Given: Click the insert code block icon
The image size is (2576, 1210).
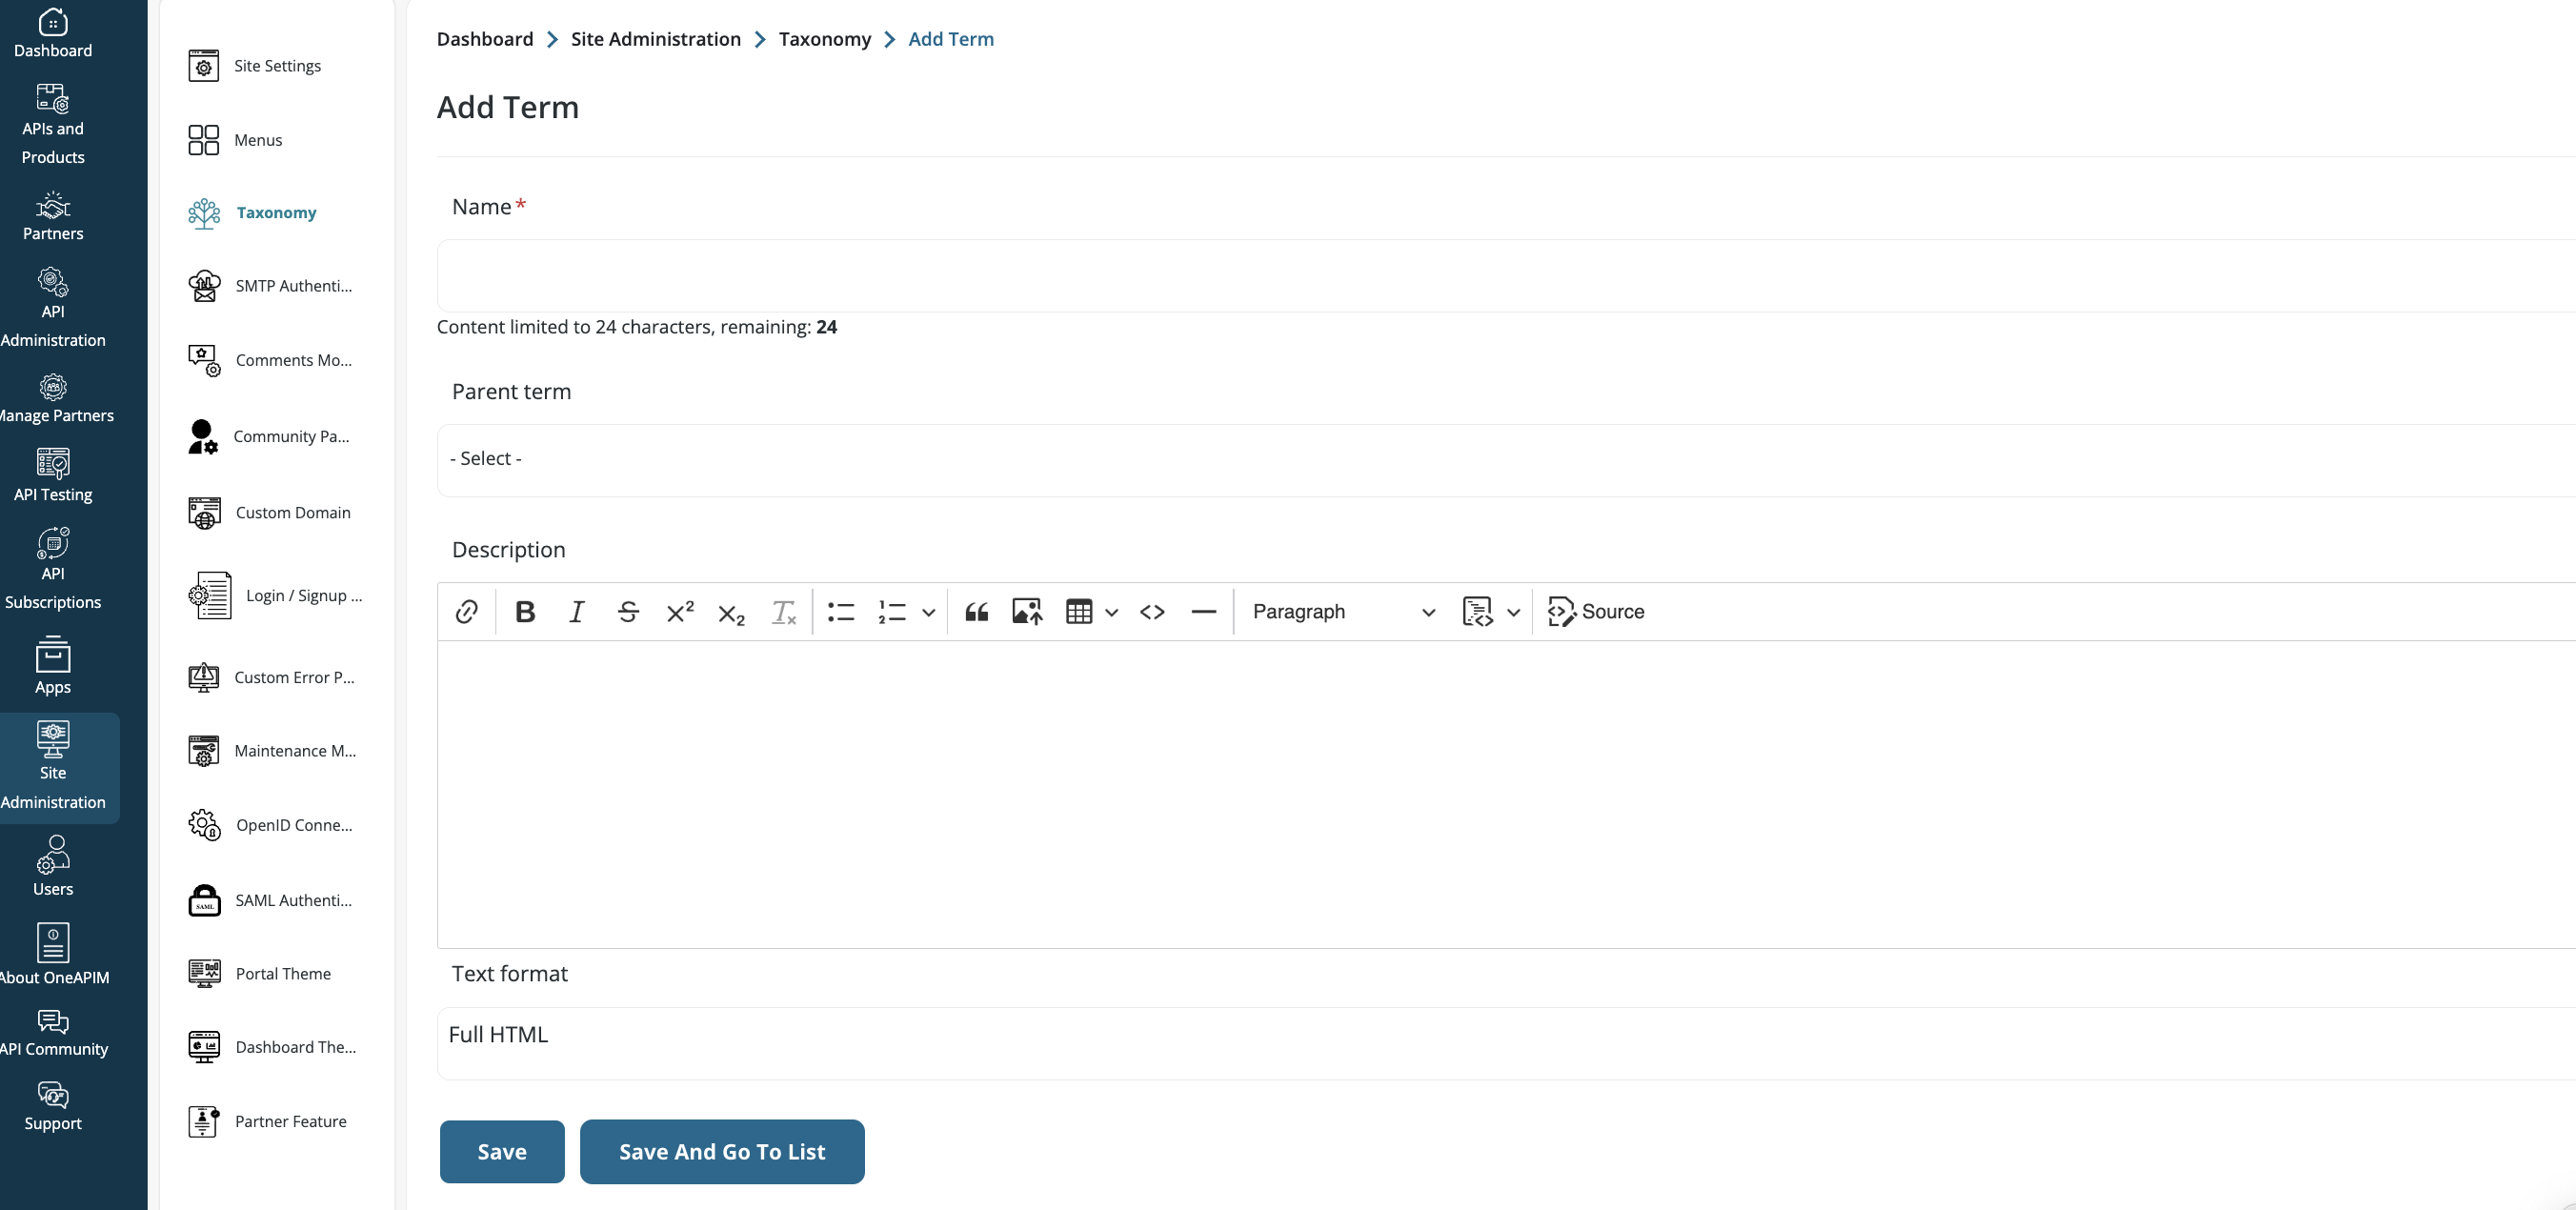Looking at the screenshot, I should click(x=1150, y=612).
